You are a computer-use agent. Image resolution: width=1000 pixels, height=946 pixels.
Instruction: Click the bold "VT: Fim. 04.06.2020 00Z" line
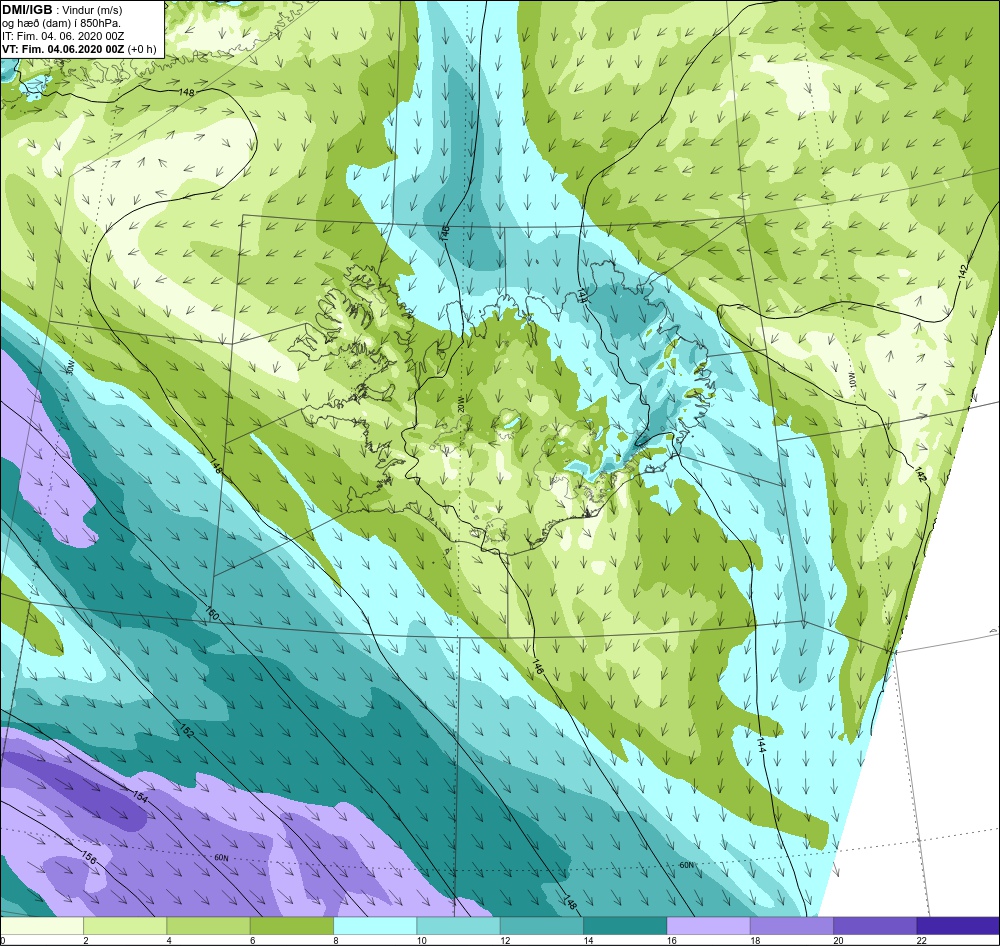(x=63, y=49)
